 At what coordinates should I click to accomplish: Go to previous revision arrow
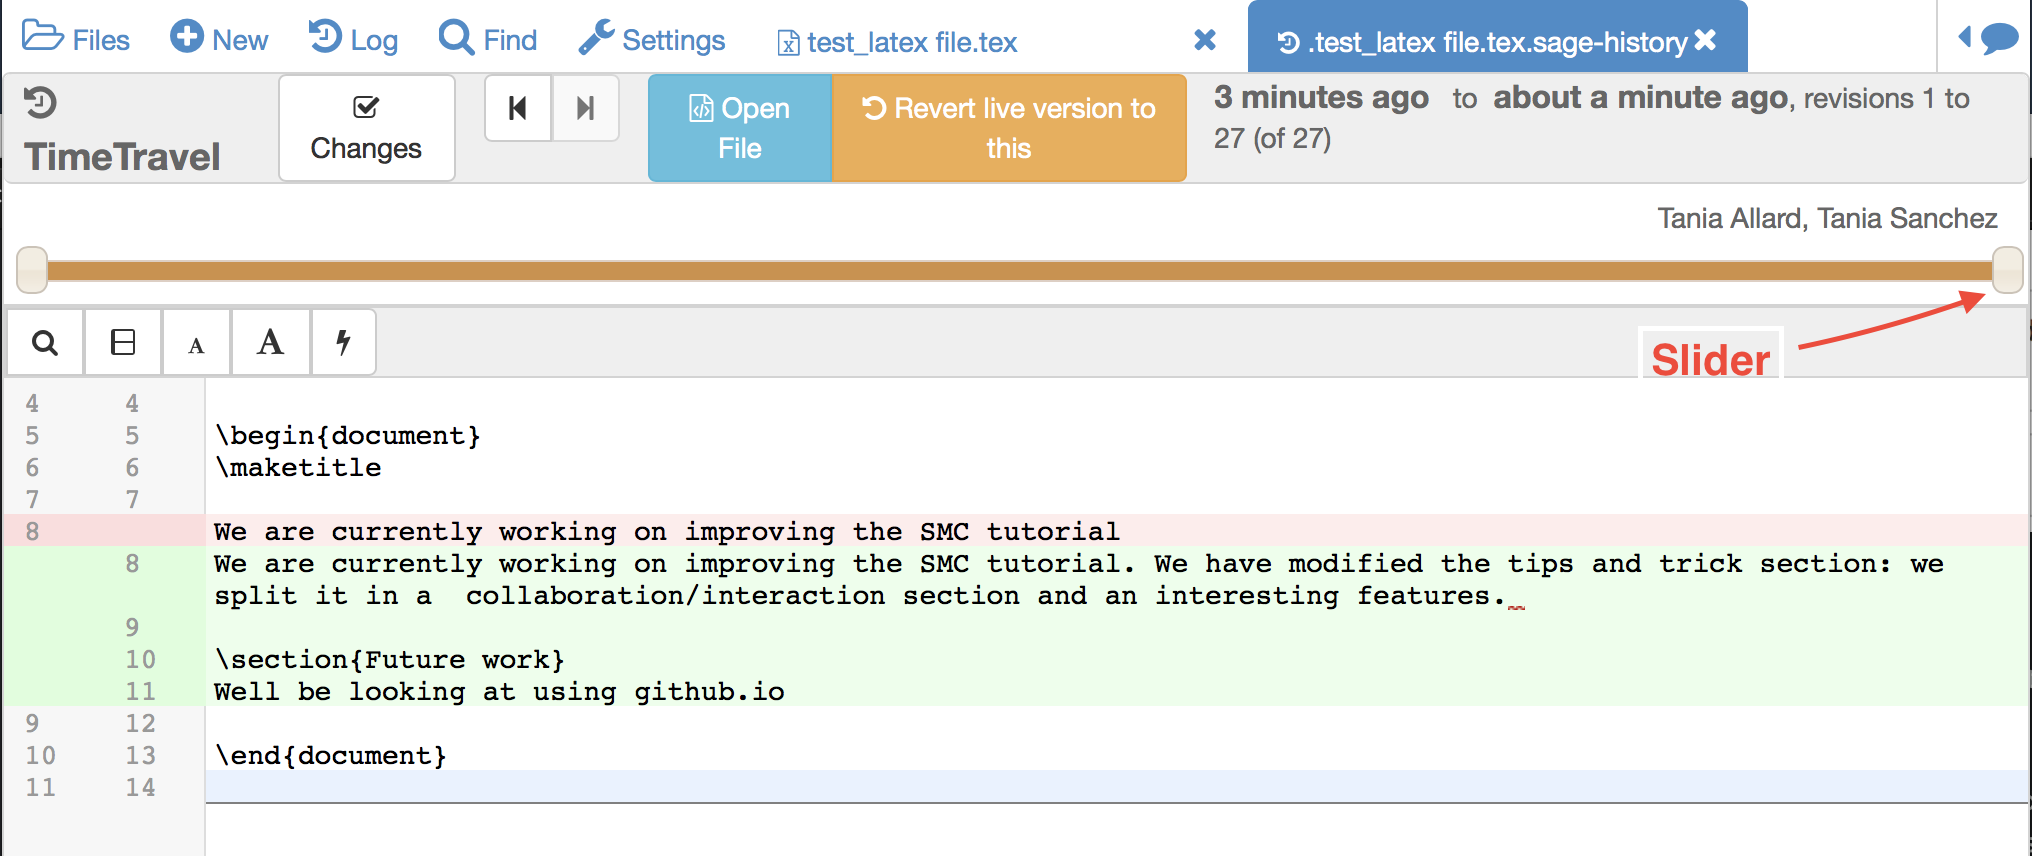(518, 108)
